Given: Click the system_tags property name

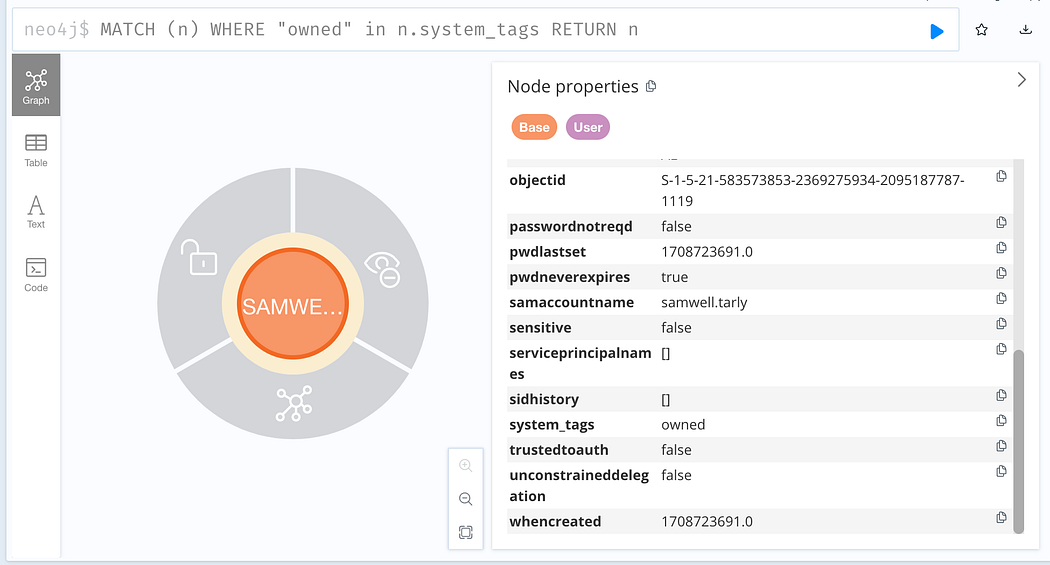Looking at the screenshot, I should coord(552,425).
